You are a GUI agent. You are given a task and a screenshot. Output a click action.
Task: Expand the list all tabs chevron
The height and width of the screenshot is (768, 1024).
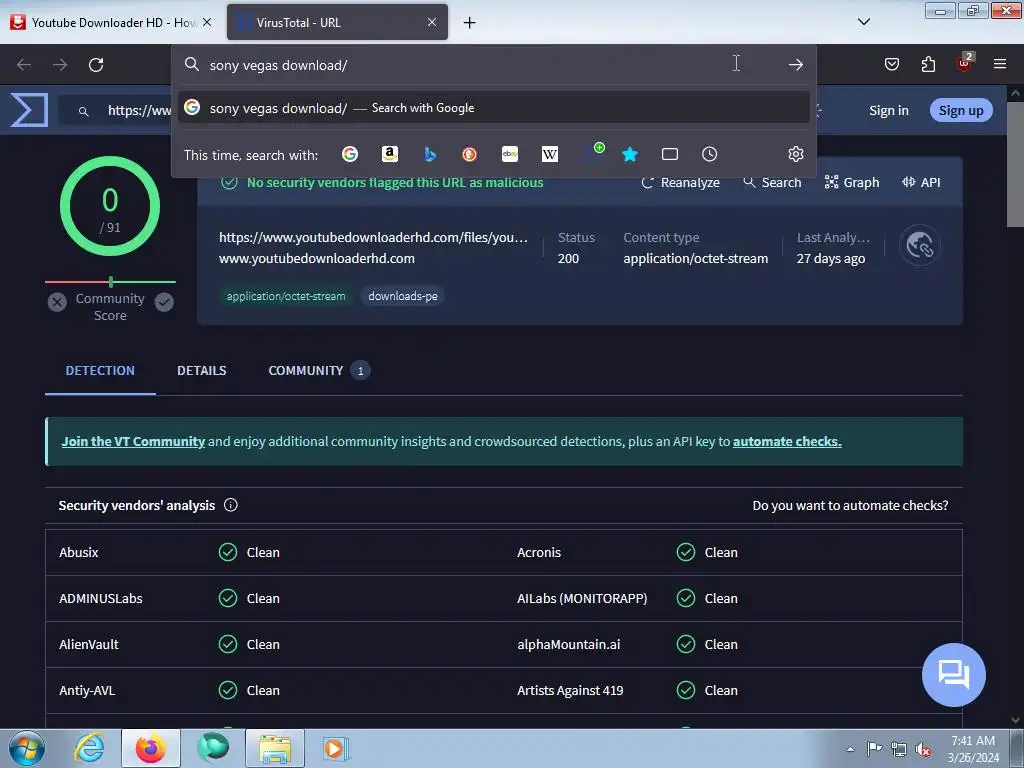863,22
